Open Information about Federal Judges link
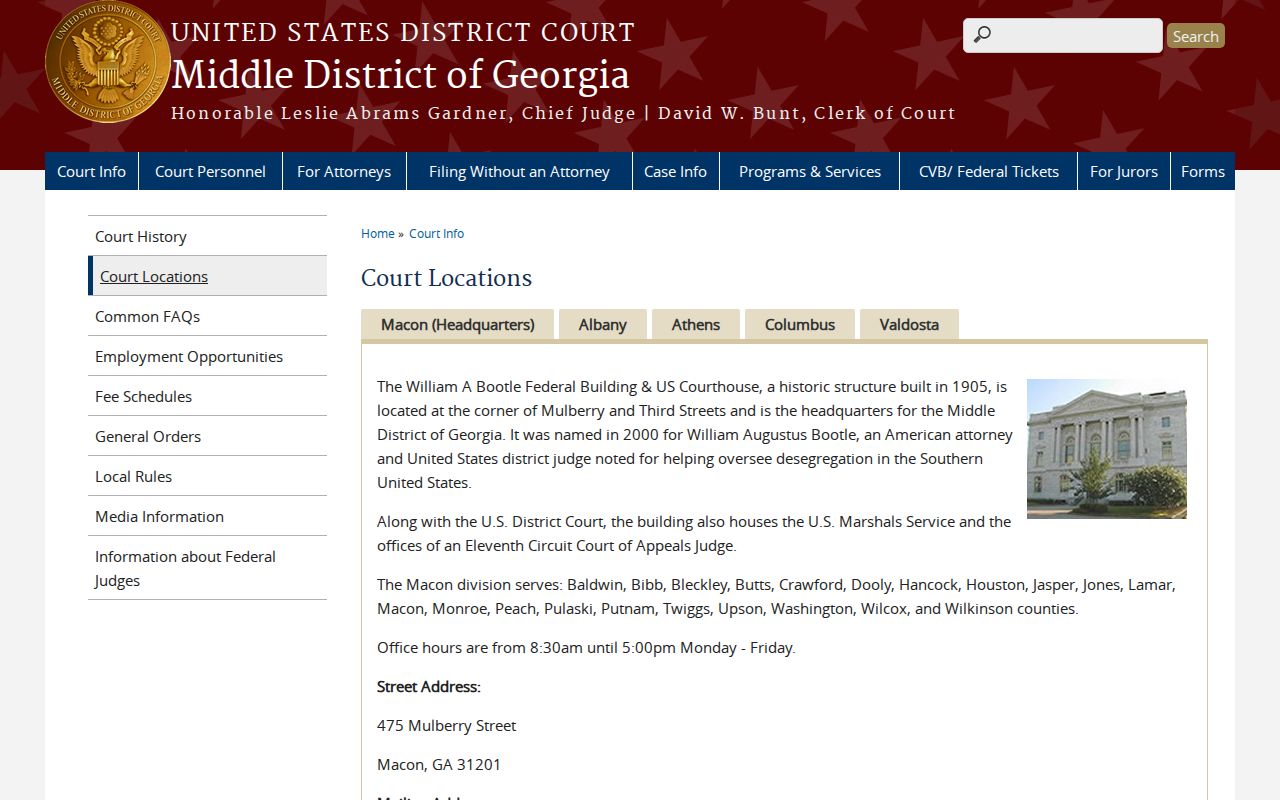 (x=207, y=568)
